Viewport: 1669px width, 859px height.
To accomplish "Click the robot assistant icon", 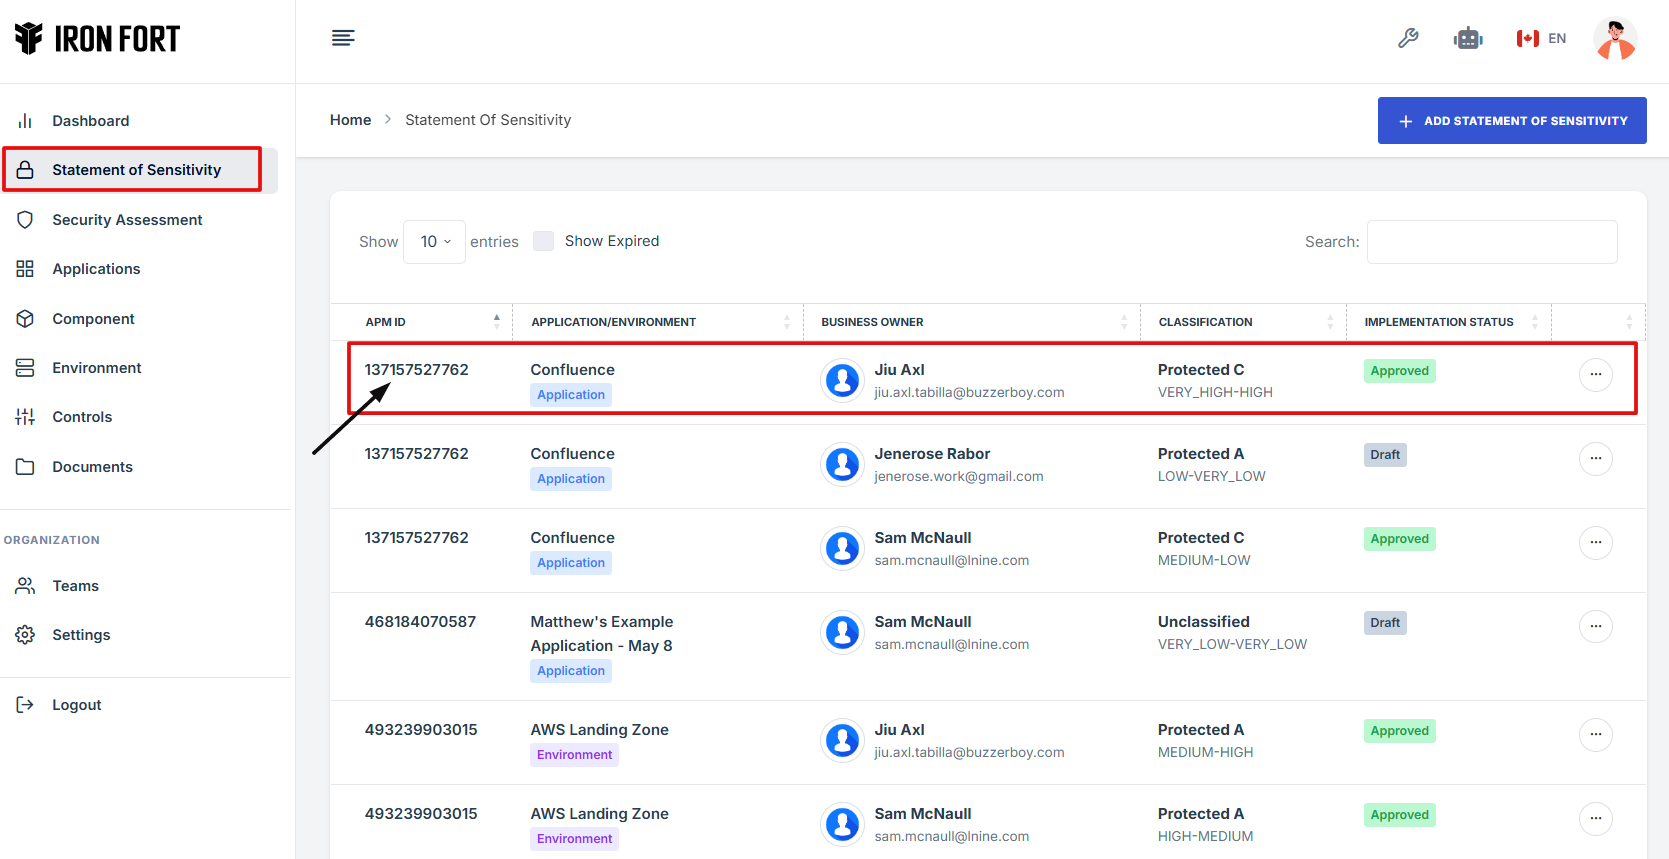I will [x=1467, y=39].
